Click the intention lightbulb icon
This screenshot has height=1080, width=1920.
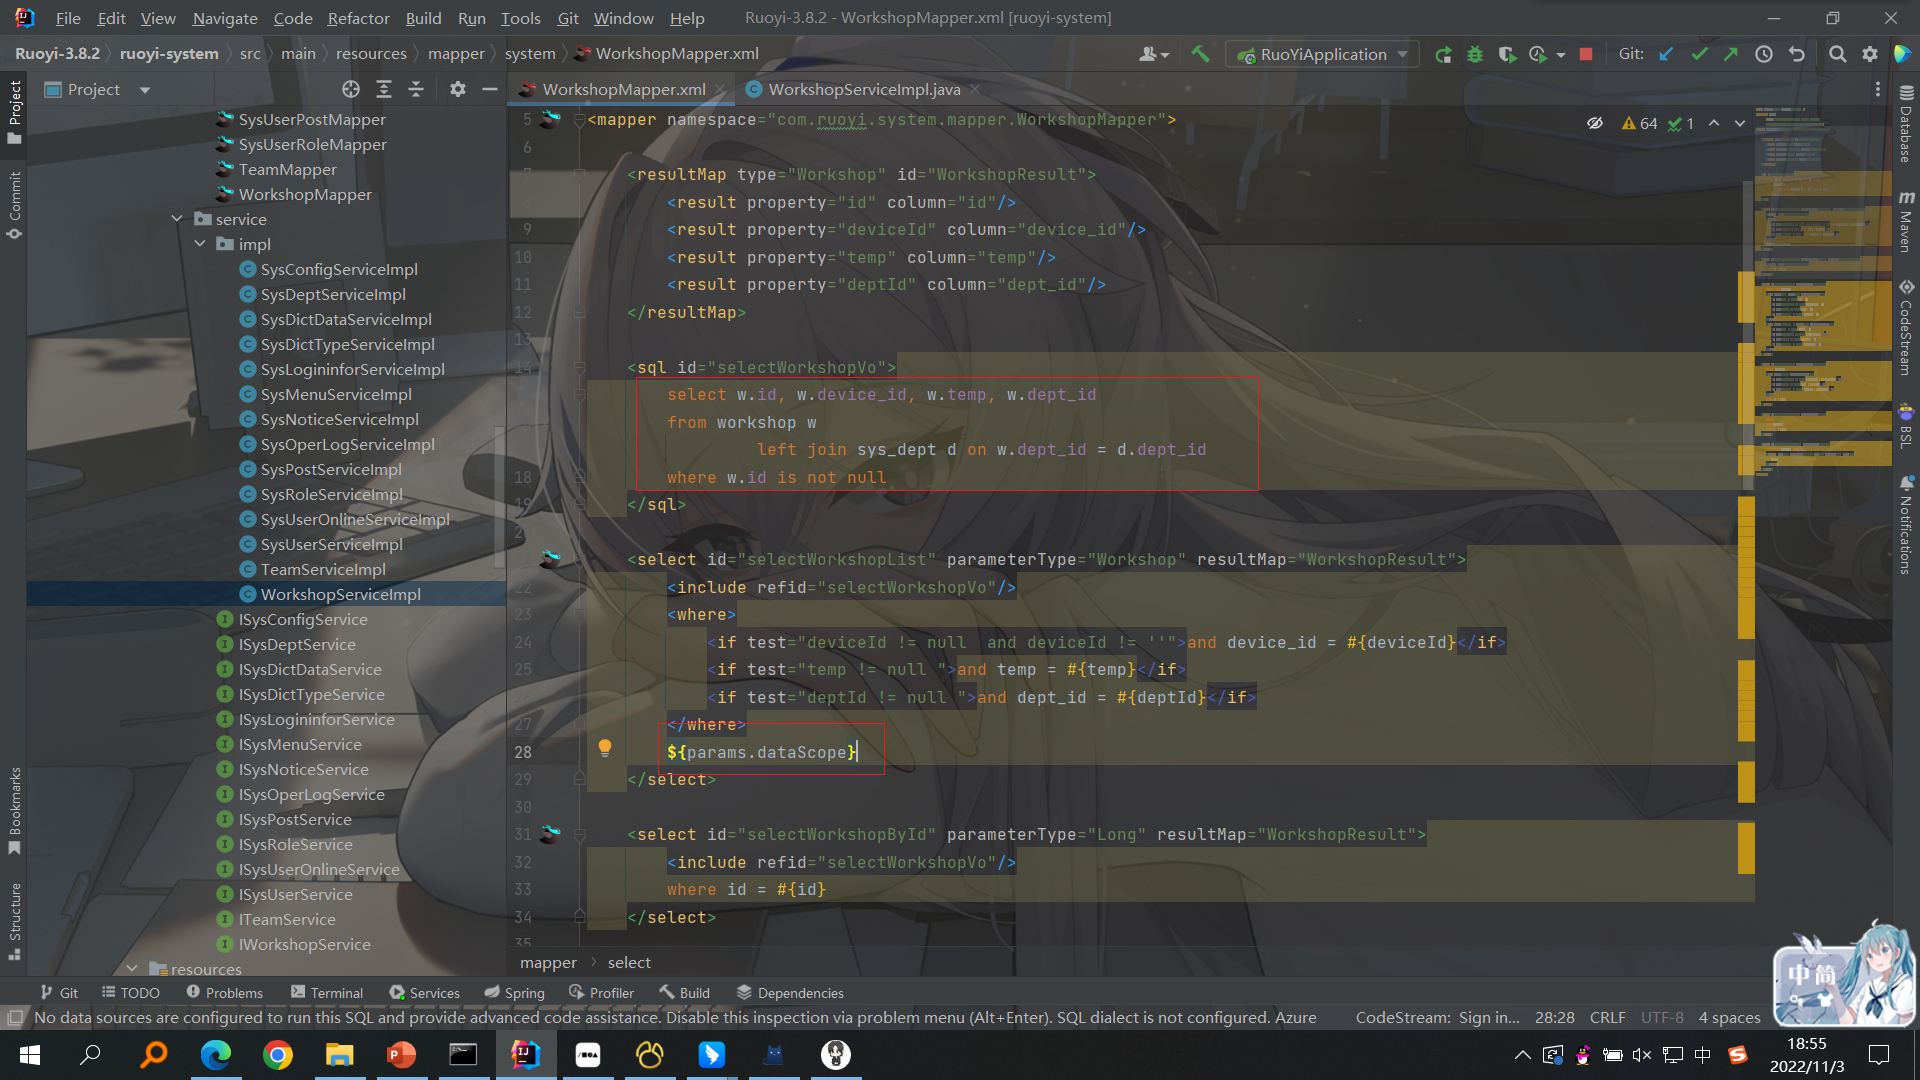(605, 747)
